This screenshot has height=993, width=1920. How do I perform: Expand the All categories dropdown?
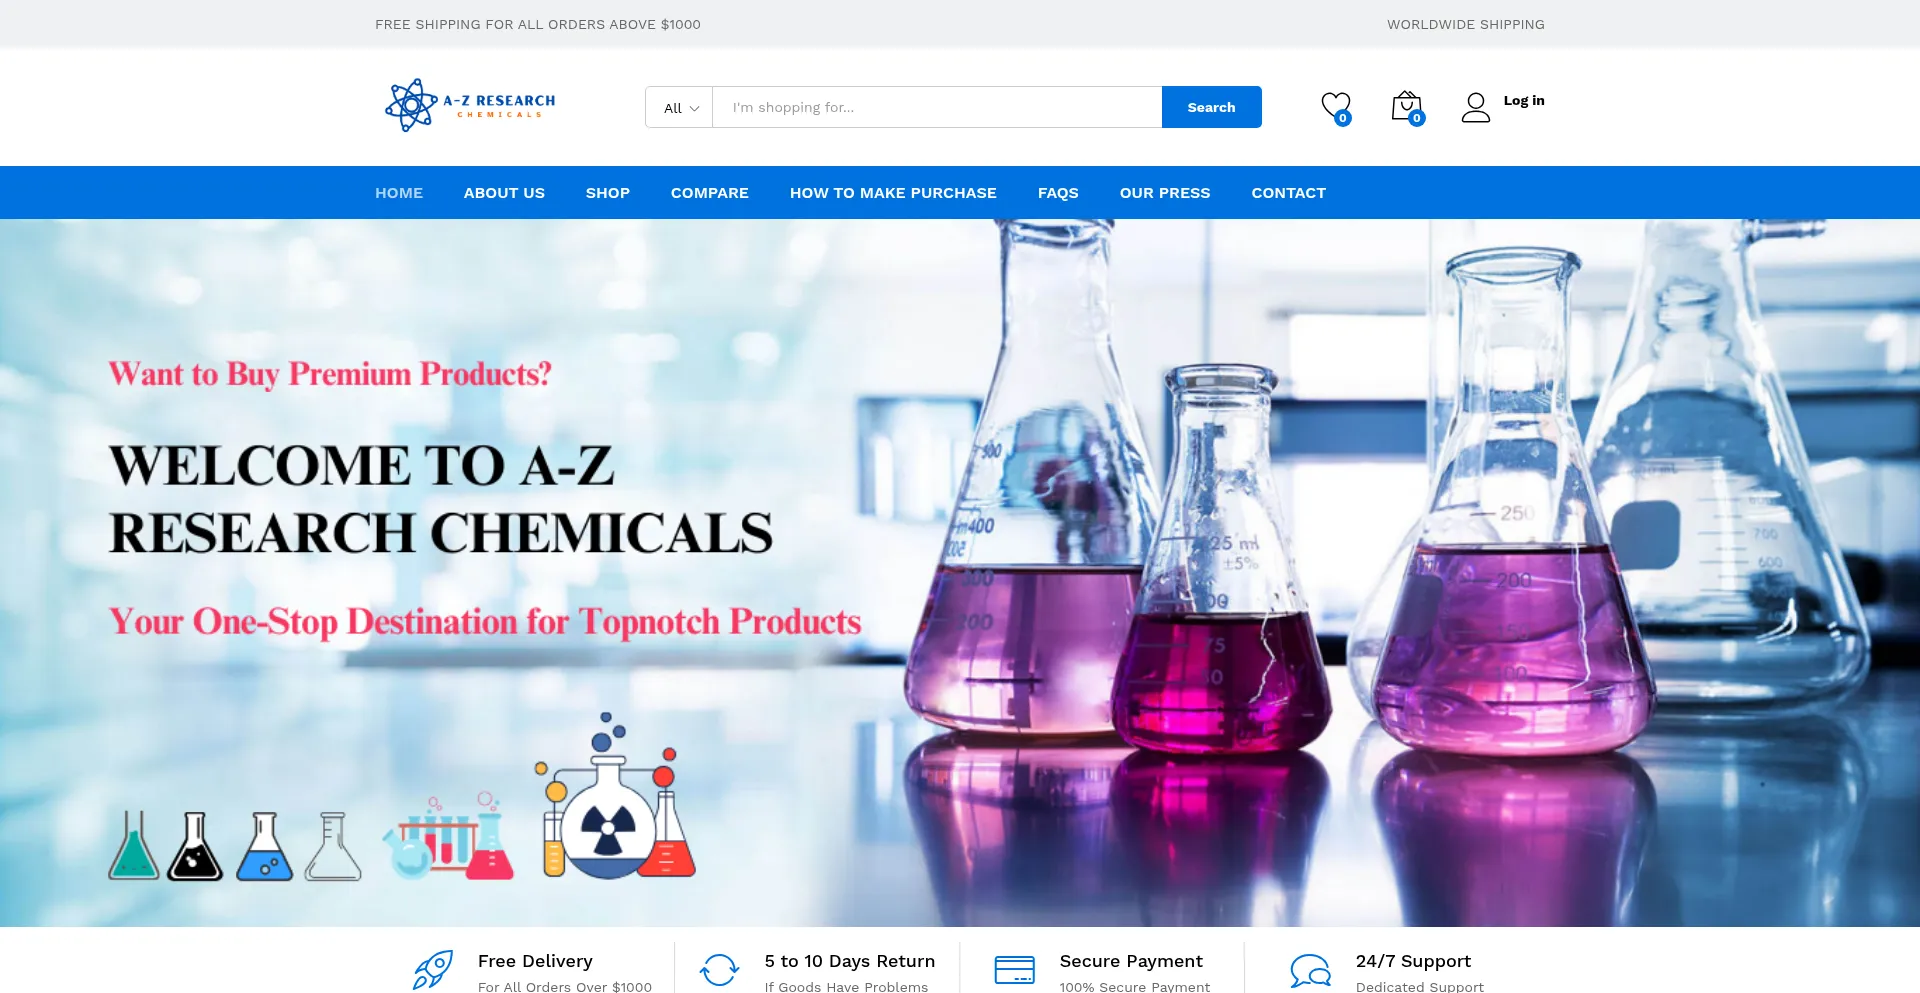pyautogui.click(x=680, y=108)
